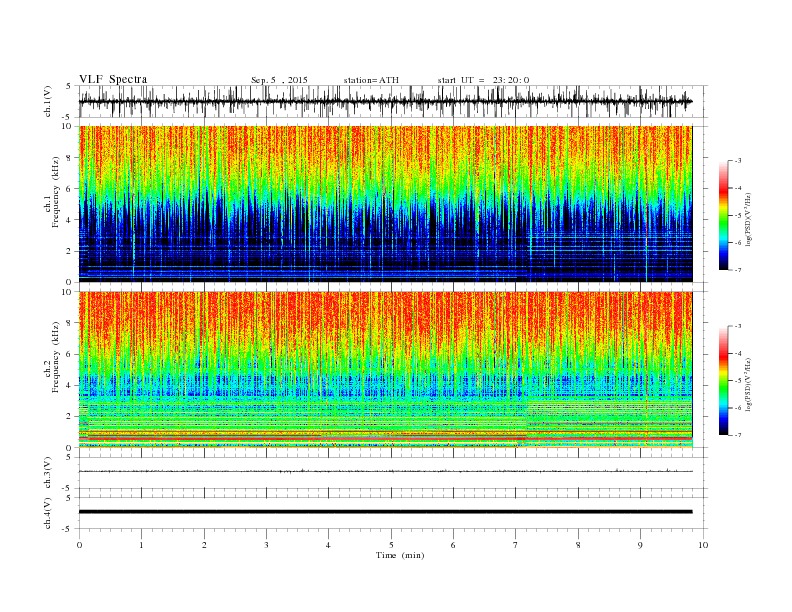Screen dimensions: 792x612
Task: Click time axis tick label "2"
Action: tap(204, 545)
